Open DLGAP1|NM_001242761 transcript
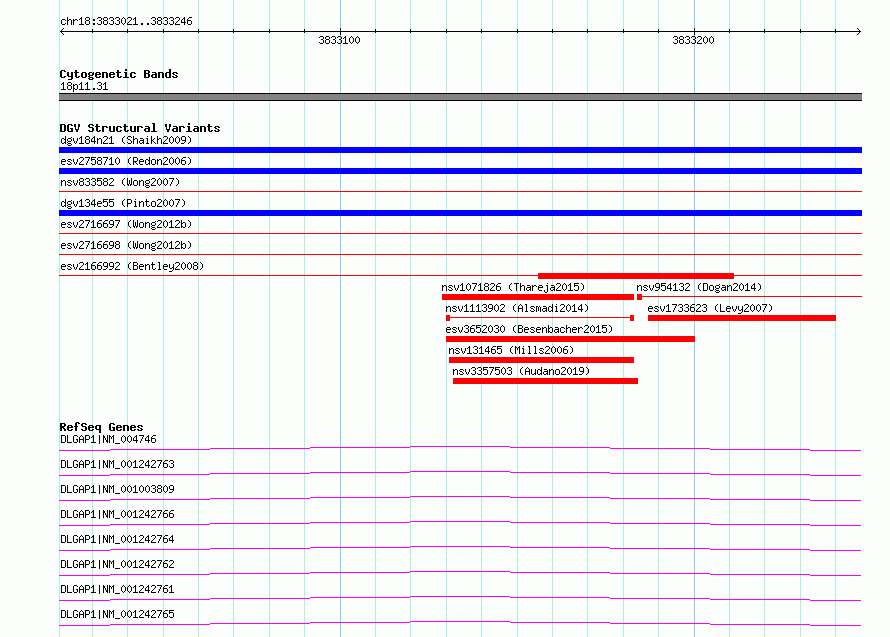Screen dimensions: 890x637 [x=117, y=589]
